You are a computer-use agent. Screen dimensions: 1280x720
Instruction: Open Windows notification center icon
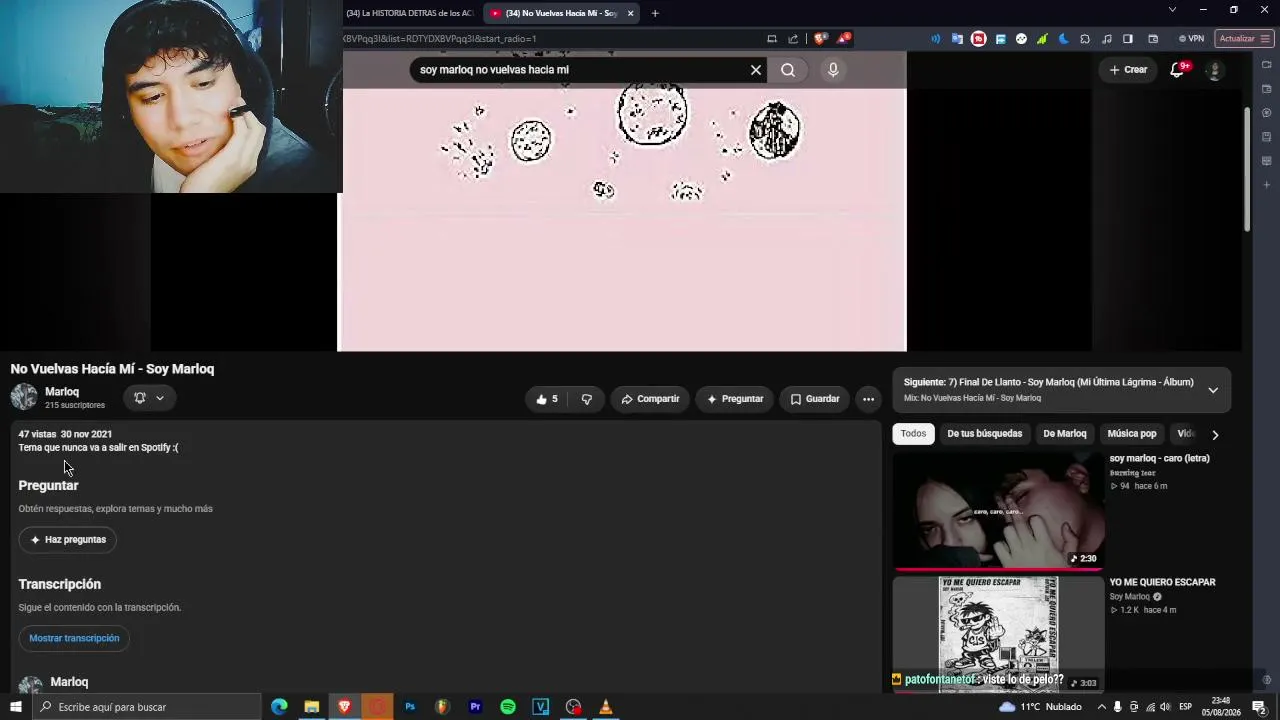pos(1260,707)
